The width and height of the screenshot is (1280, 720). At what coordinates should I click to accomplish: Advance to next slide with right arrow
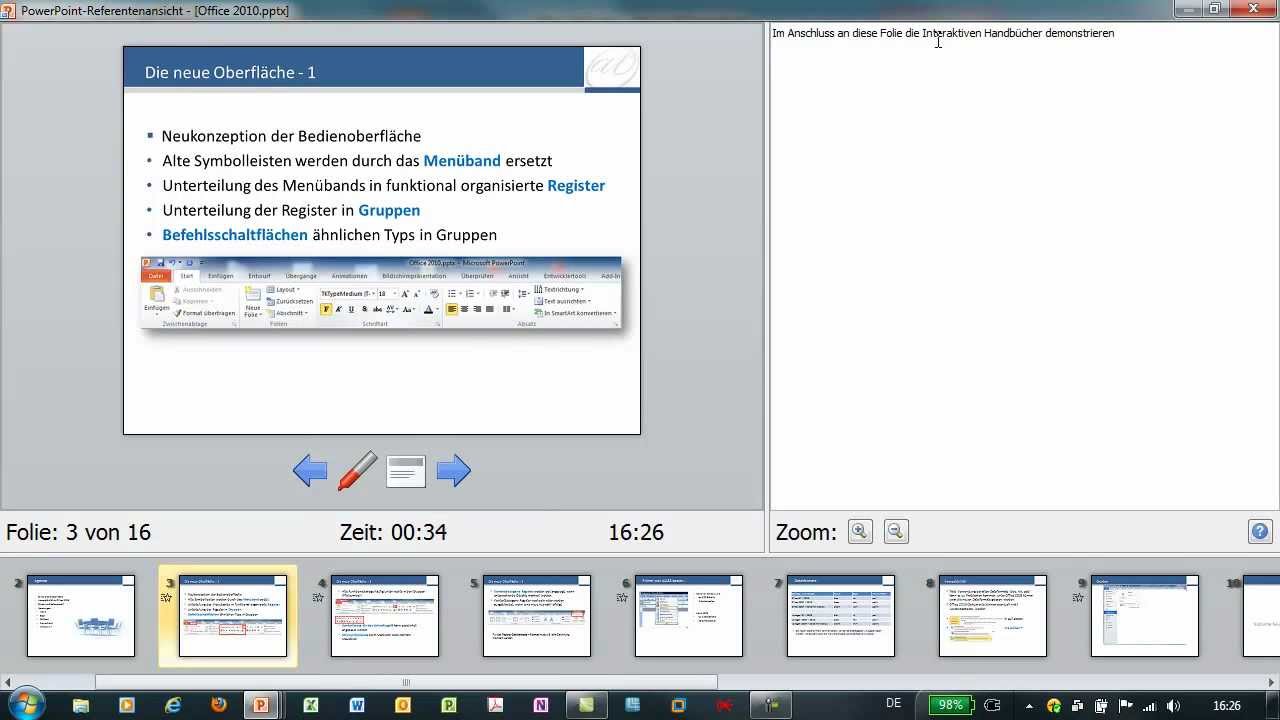coord(454,471)
